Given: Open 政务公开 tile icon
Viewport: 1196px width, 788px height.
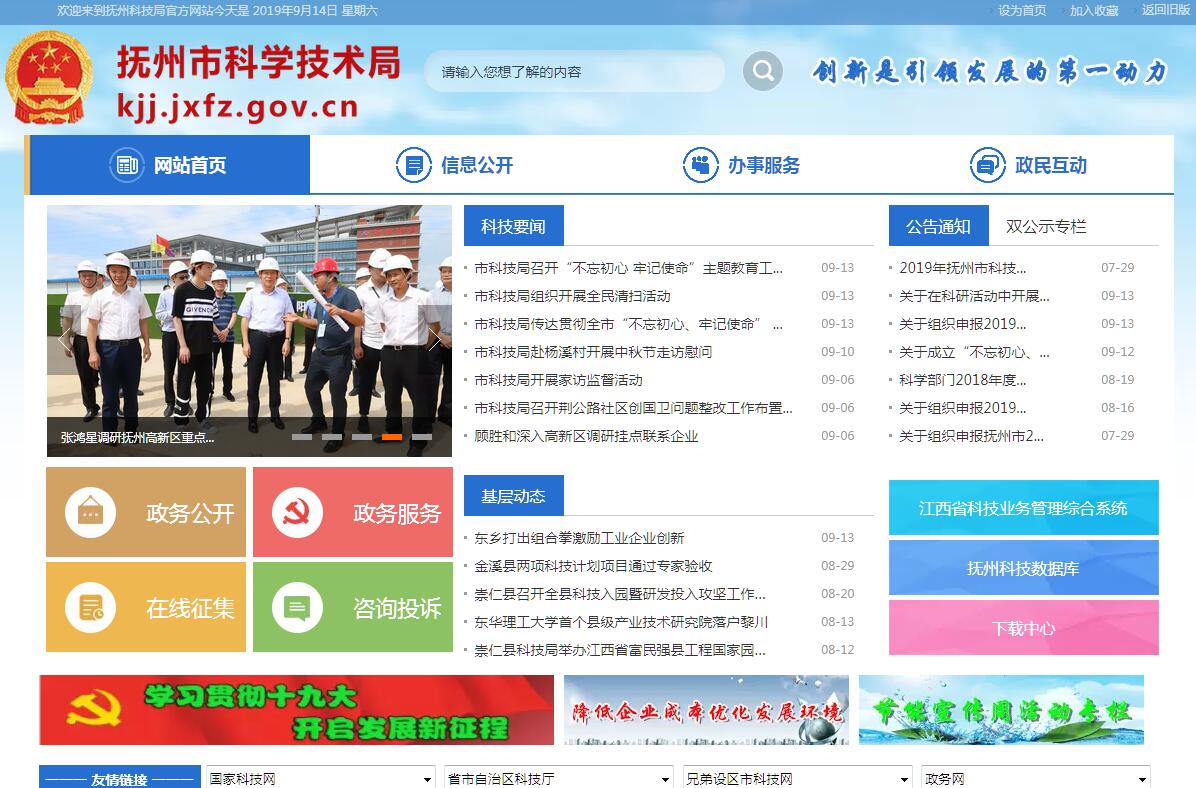Looking at the screenshot, I should [90, 513].
